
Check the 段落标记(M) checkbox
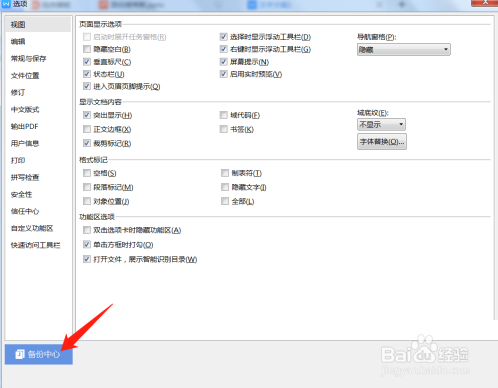click(x=87, y=187)
